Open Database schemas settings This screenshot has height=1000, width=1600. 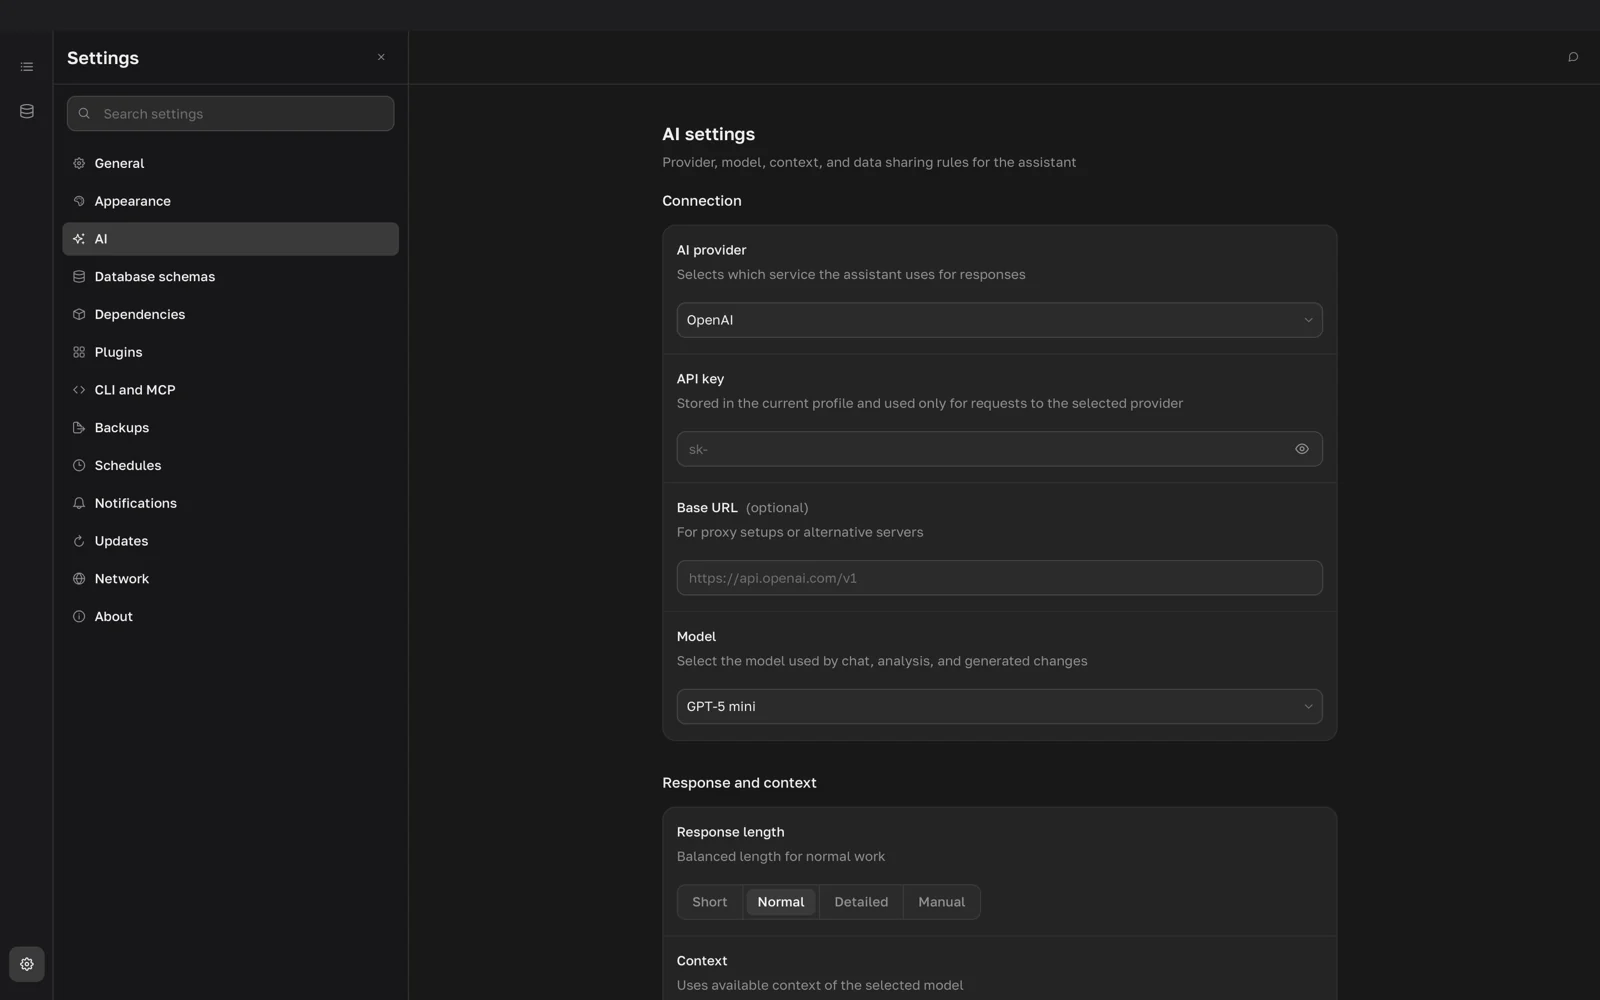(x=231, y=277)
